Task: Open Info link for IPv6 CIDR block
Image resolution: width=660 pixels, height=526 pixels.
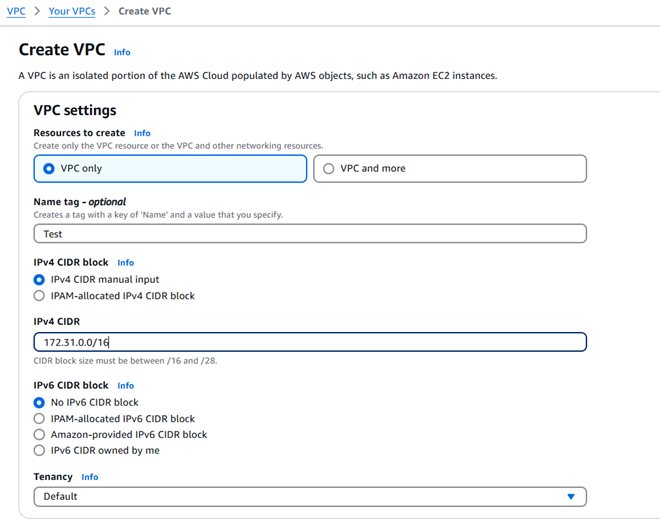Action: pyautogui.click(x=126, y=386)
